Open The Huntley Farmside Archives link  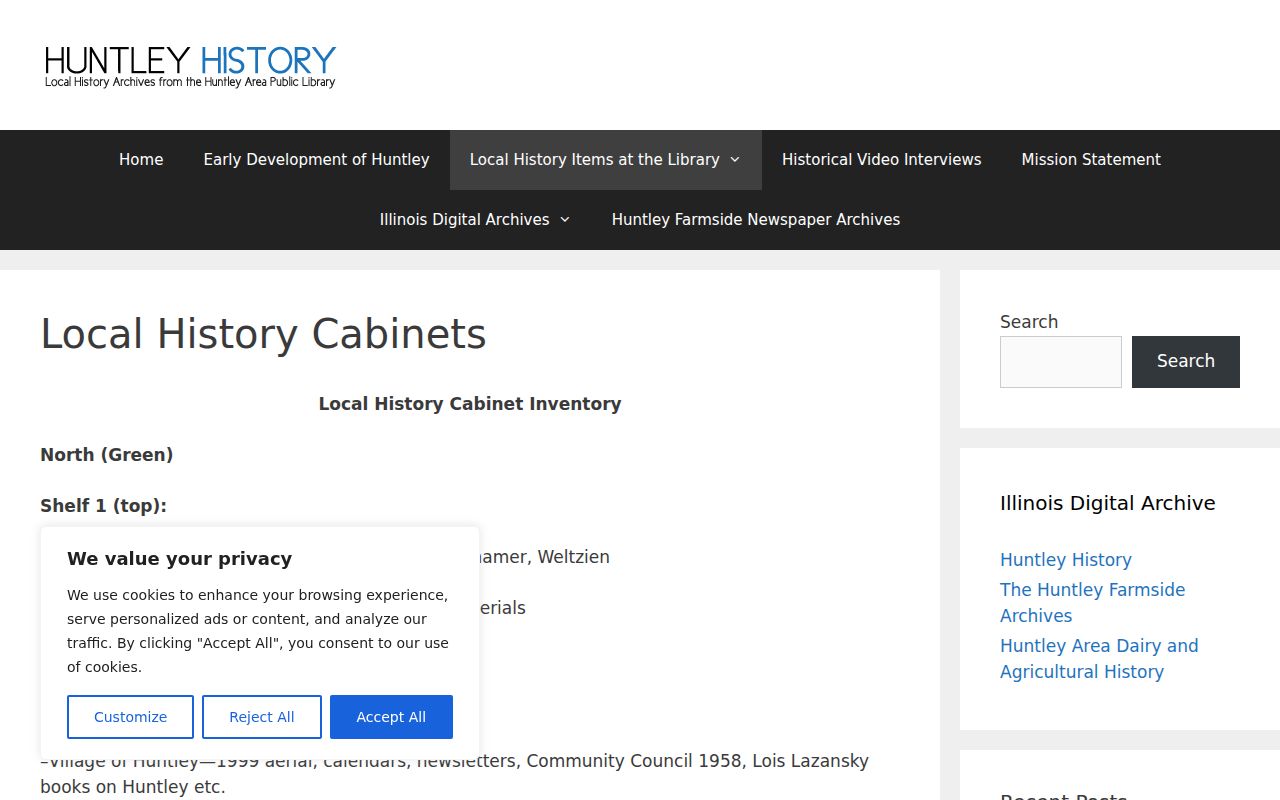click(x=1092, y=603)
